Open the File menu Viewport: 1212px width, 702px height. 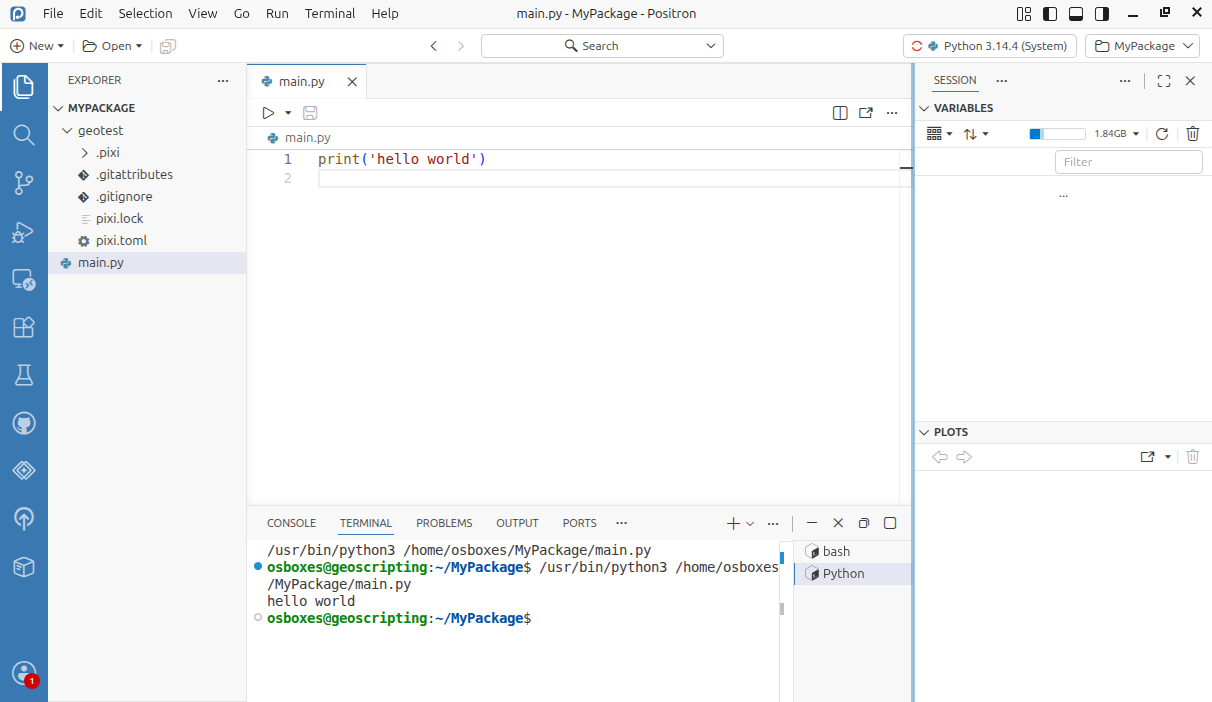coord(53,14)
